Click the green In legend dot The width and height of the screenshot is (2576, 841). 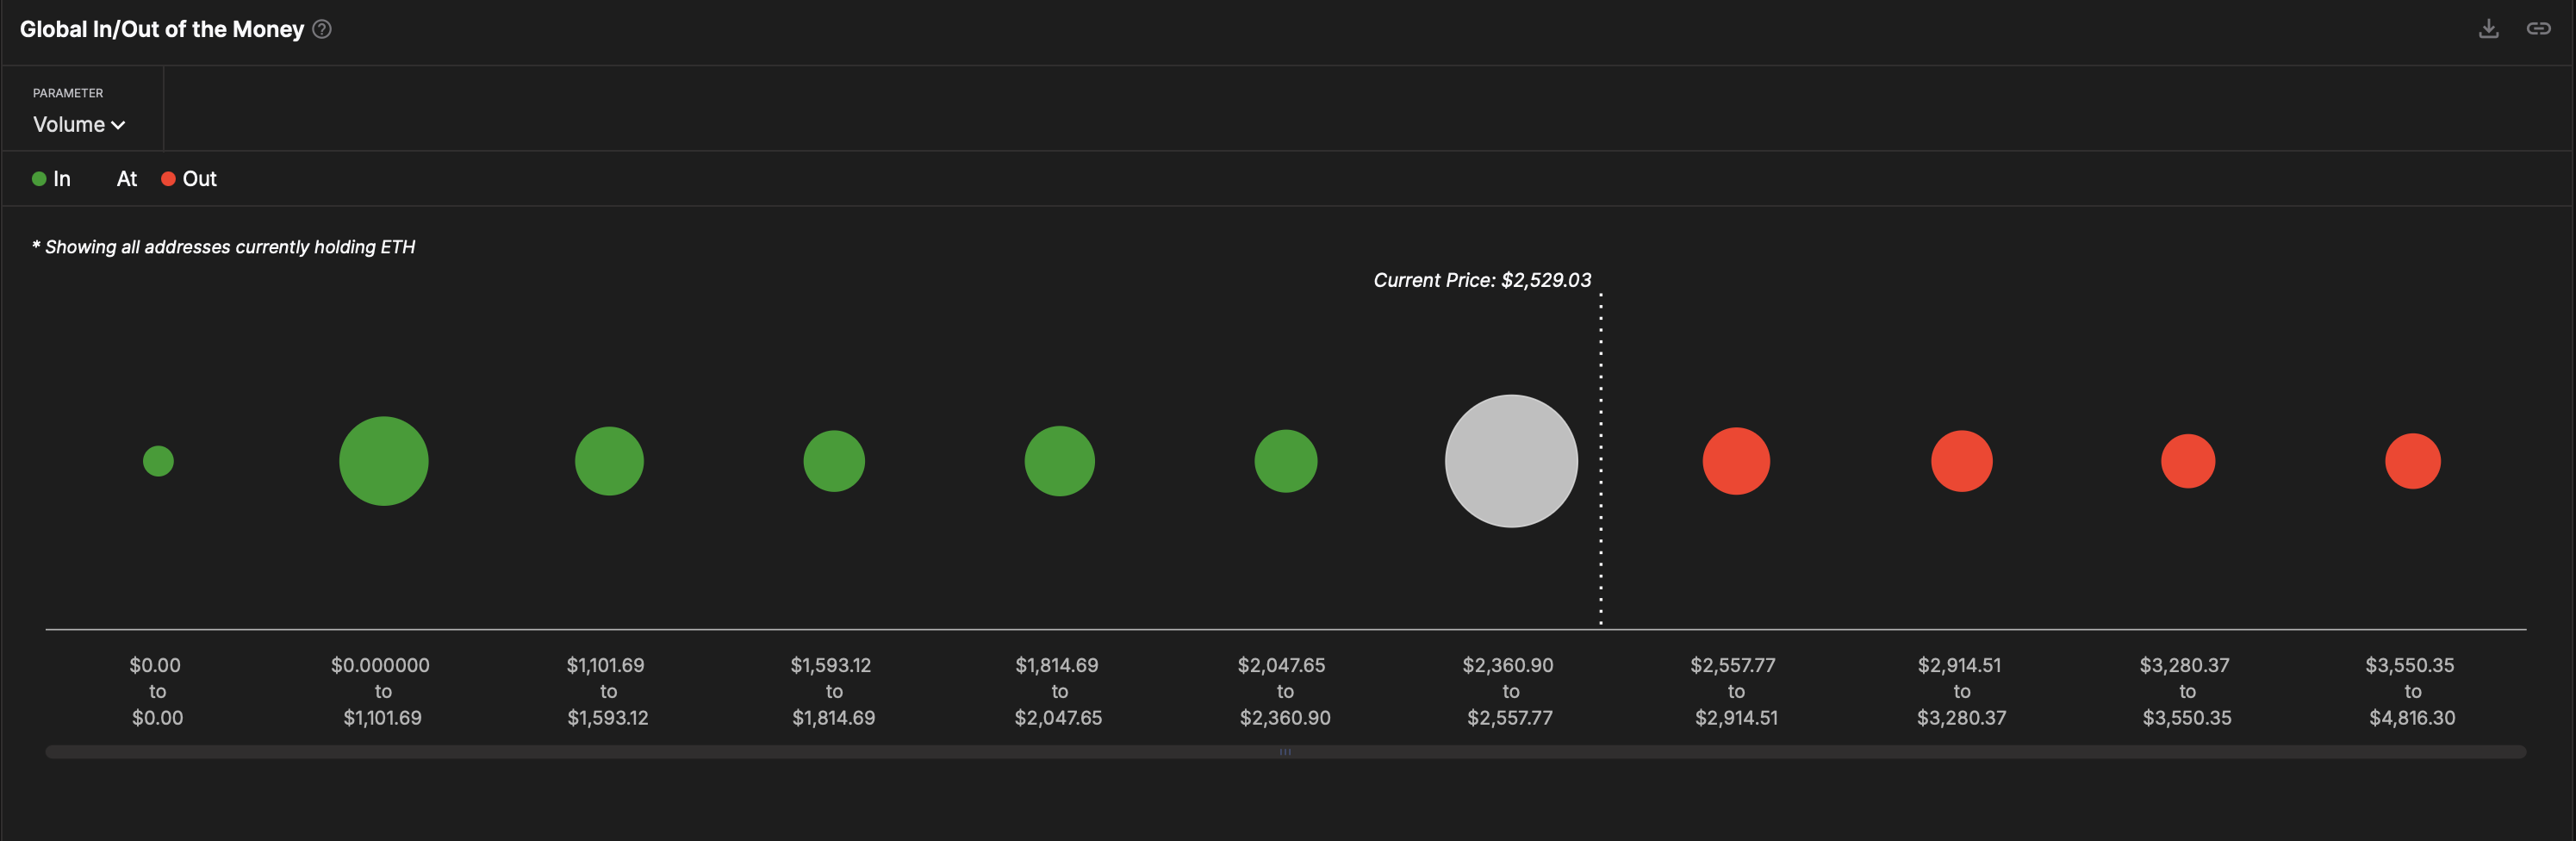39,178
